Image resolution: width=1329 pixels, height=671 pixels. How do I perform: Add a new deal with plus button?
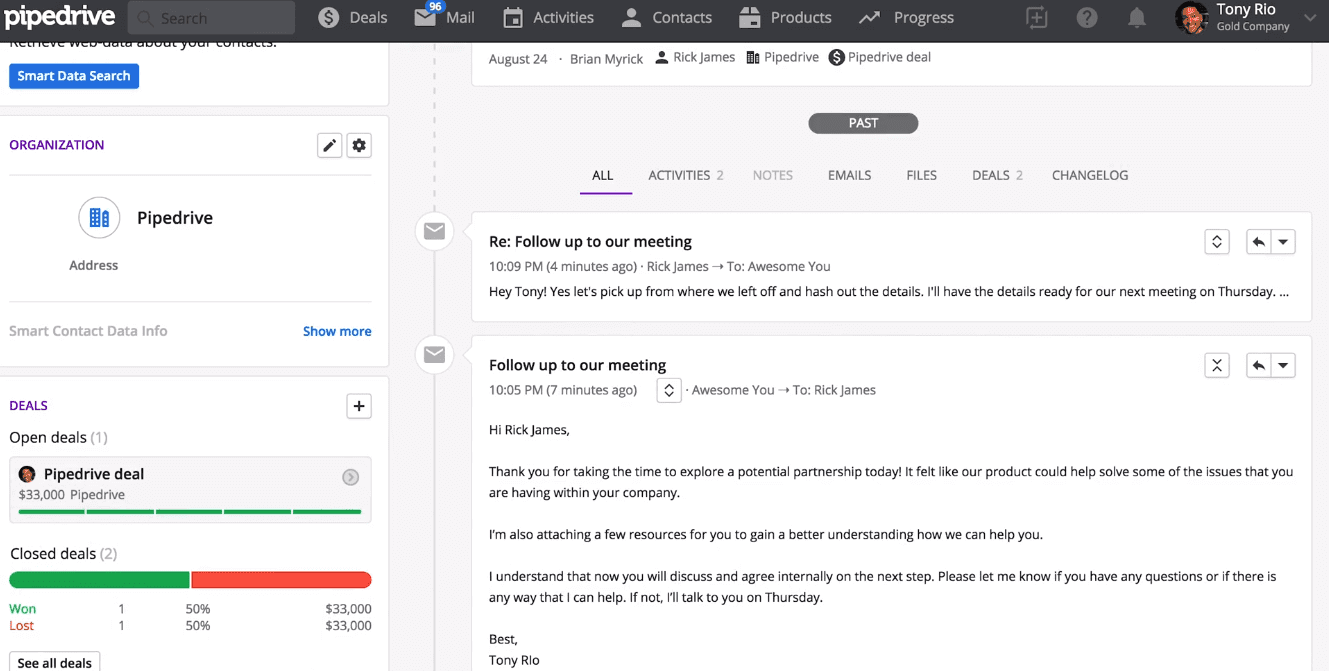(359, 405)
